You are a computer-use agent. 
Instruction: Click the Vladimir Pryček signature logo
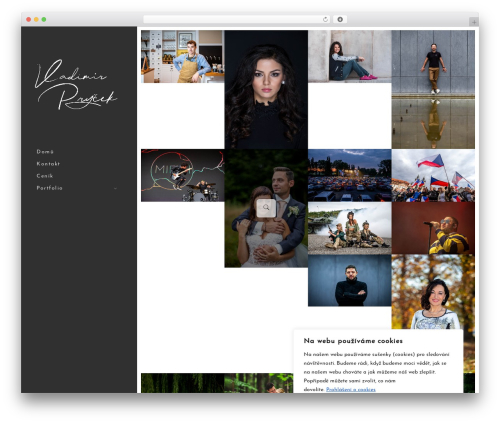[x=76, y=85]
